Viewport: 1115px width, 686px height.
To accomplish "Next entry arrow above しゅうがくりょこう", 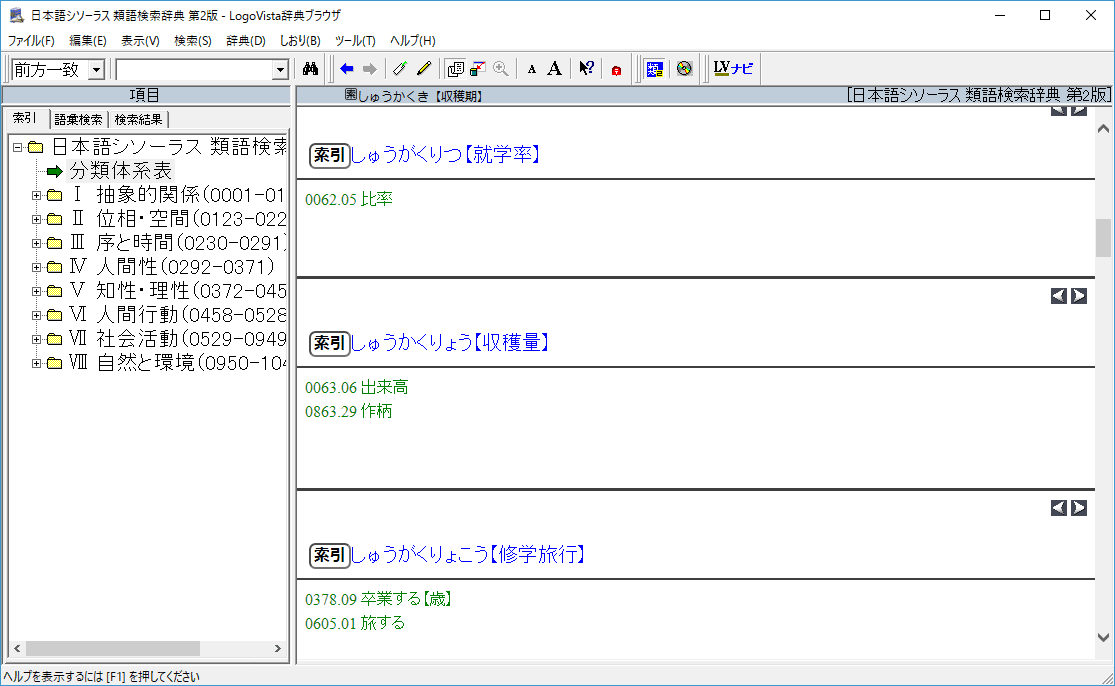I will pos(1079,508).
